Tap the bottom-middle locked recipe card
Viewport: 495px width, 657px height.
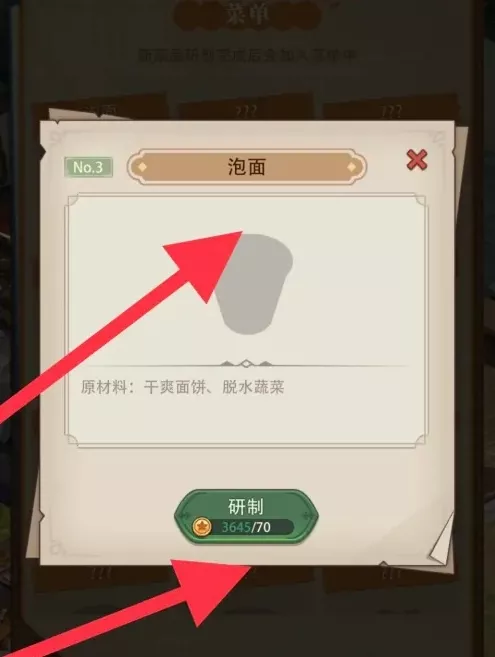[x=246, y=578]
